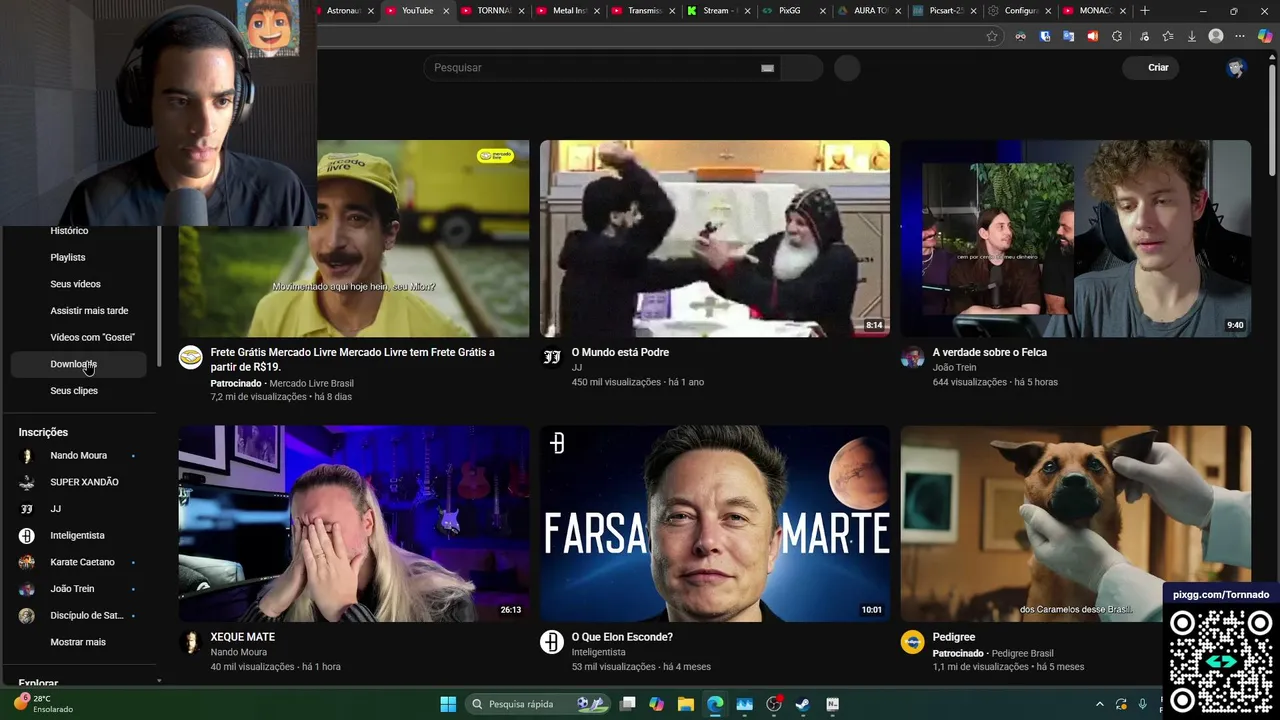The height and width of the screenshot is (720, 1280).
Task: Show hidden system tray icons
Action: [x=1100, y=704]
